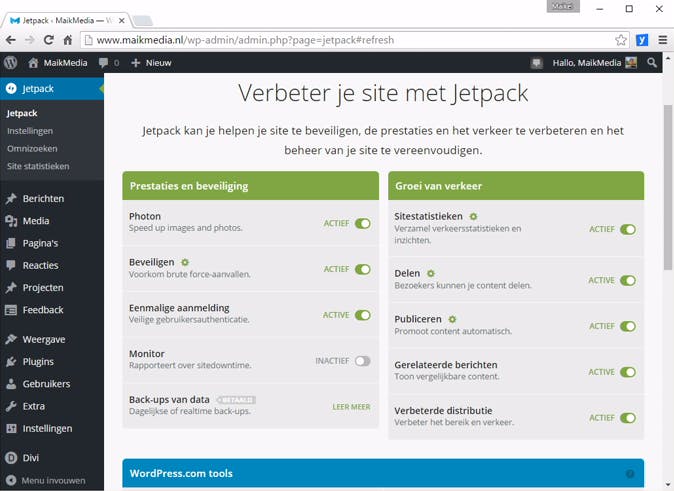The image size is (674, 491).
Task: Click the Yoast extension icon in Chrome
Action: [642, 40]
